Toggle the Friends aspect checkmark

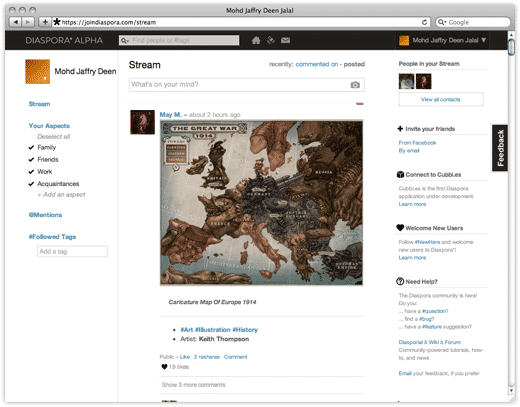31,160
